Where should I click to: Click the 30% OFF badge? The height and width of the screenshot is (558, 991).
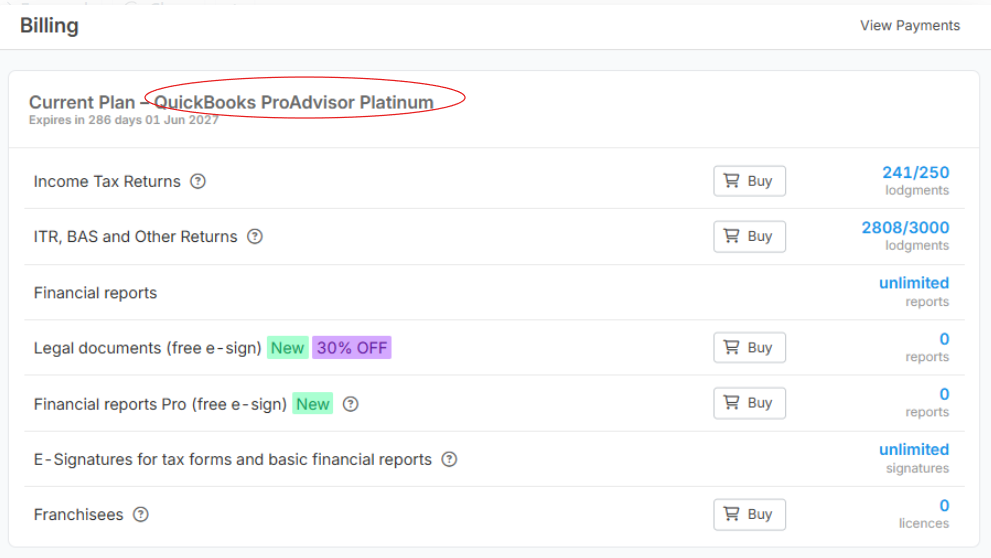click(x=351, y=348)
